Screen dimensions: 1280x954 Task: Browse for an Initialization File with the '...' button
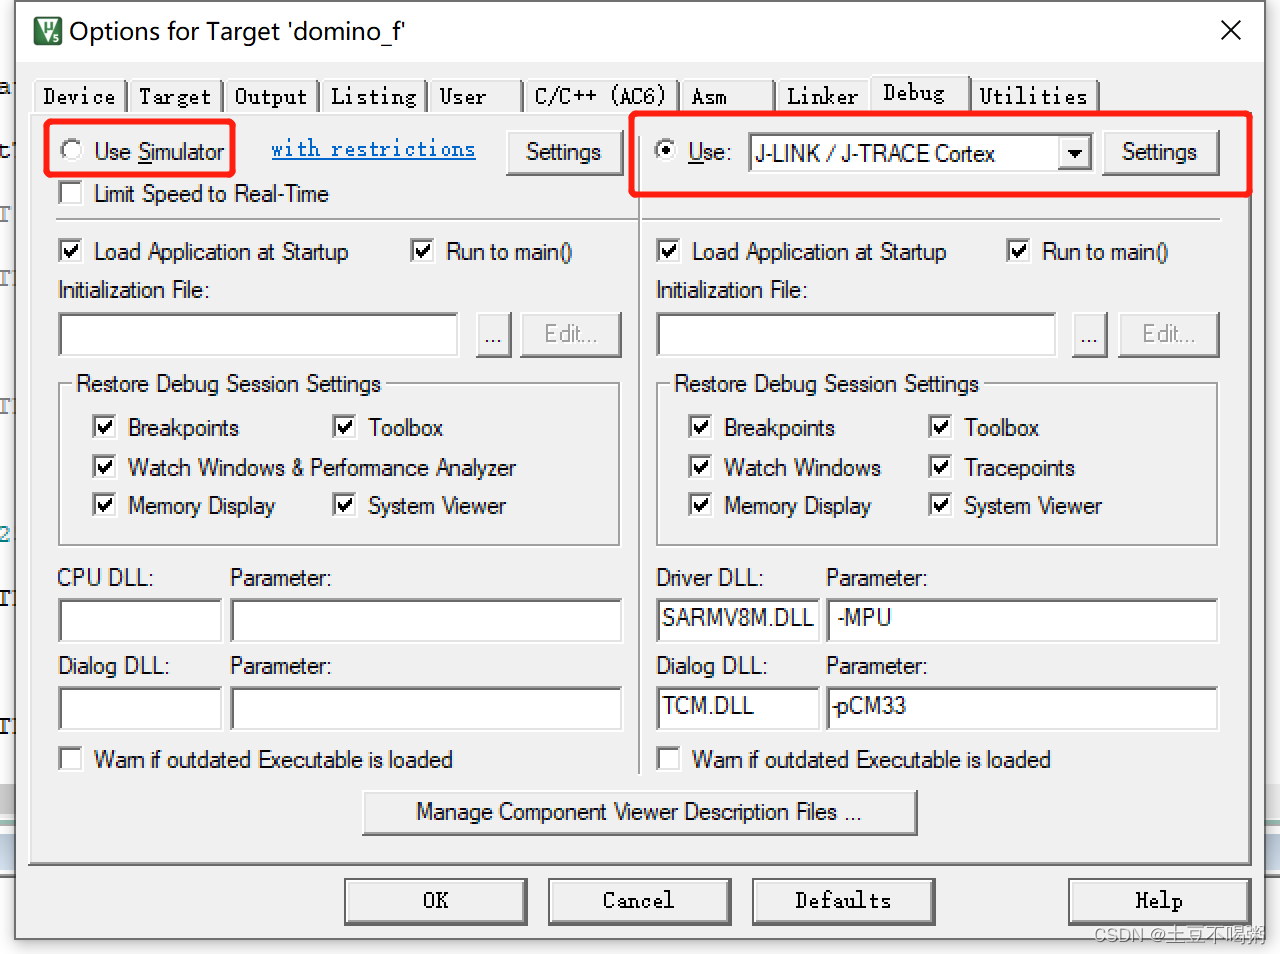point(493,334)
